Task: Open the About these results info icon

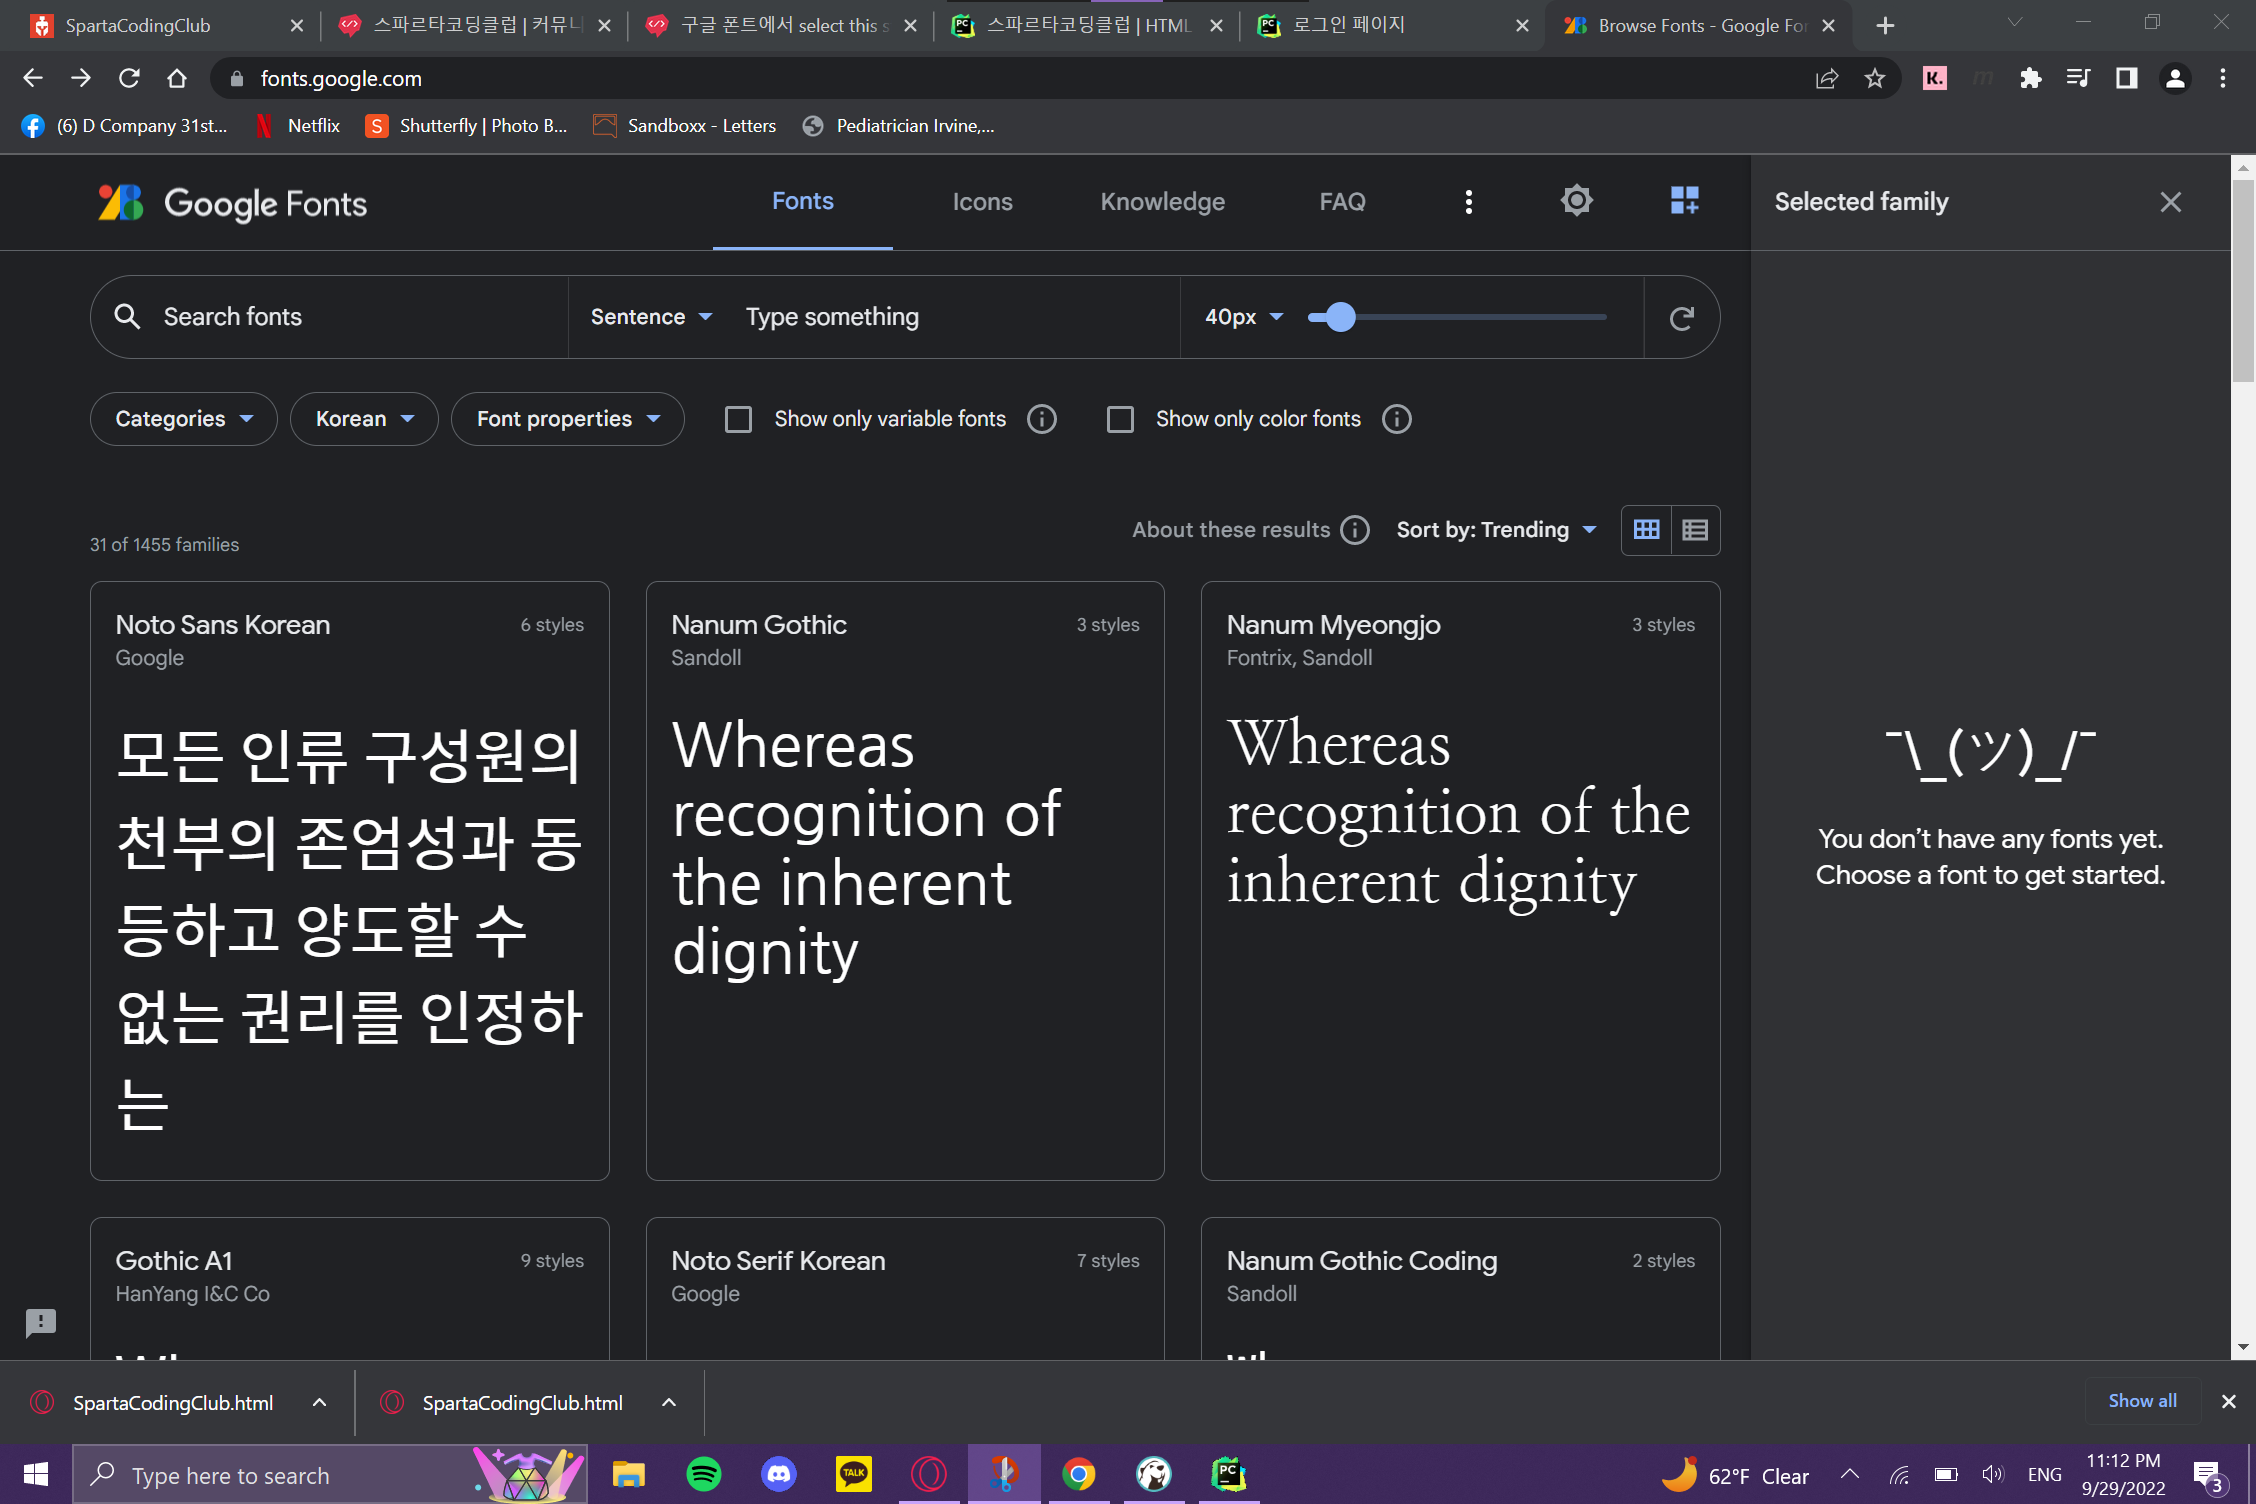Action: (1355, 530)
